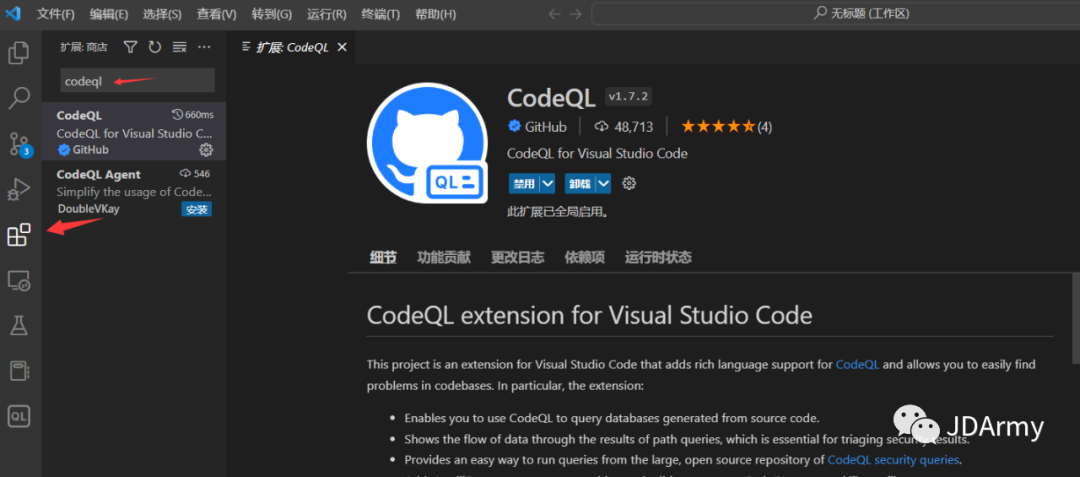Image resolution: width=1080 pixels, height=477 pixels.
Task: Install the CodeQL Agent extension
Action: click(x=196, y=209)
